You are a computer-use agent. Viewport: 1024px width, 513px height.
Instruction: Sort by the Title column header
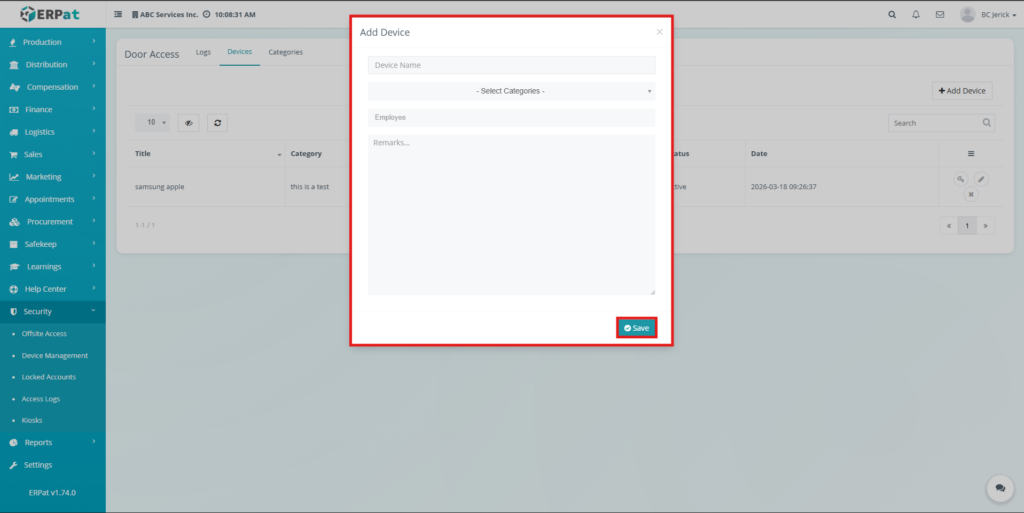tap(206, 154)
